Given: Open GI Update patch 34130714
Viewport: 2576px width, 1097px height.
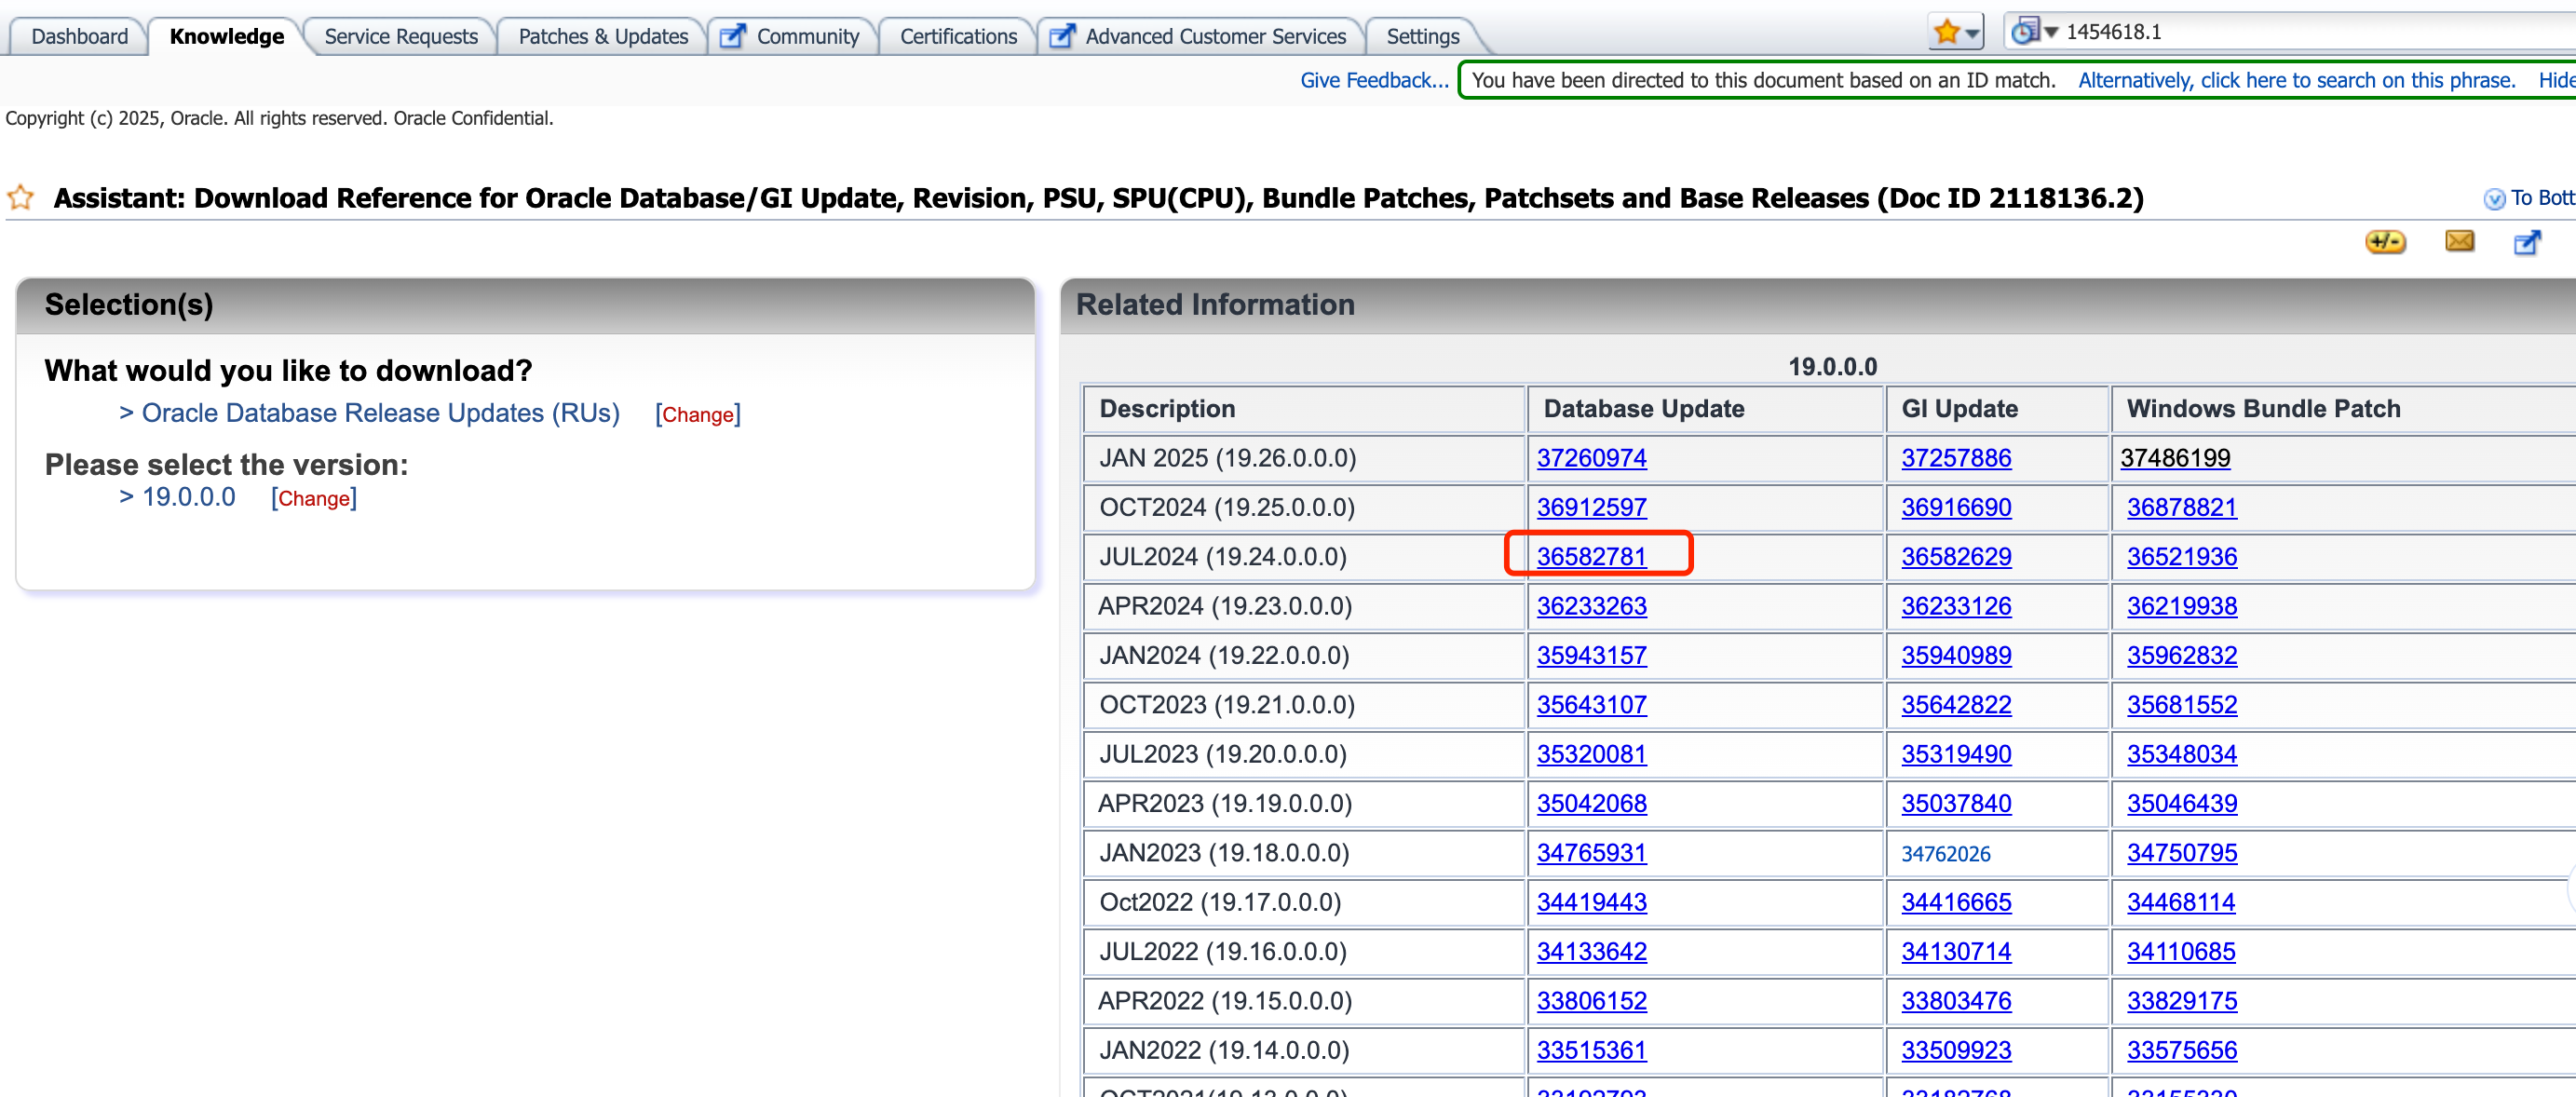Looking at the screenshot, I should tap(1956, 951).
